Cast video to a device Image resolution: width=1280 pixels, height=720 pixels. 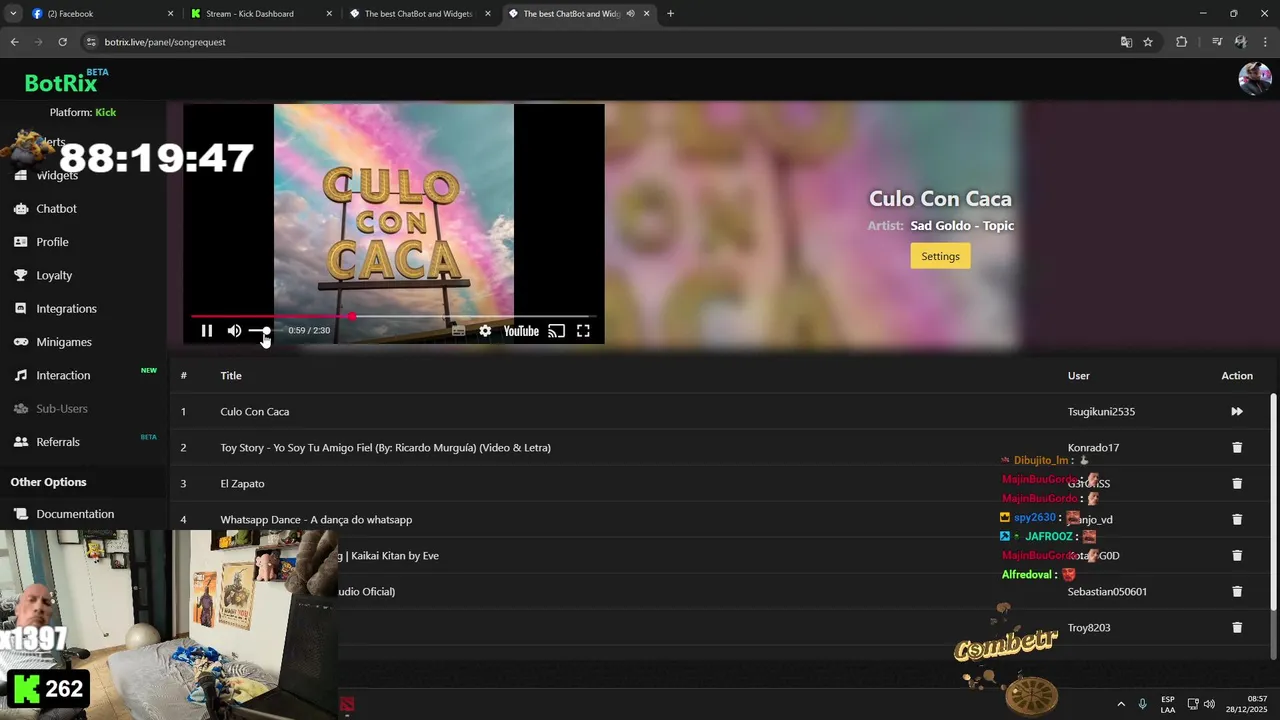[557, 331]
